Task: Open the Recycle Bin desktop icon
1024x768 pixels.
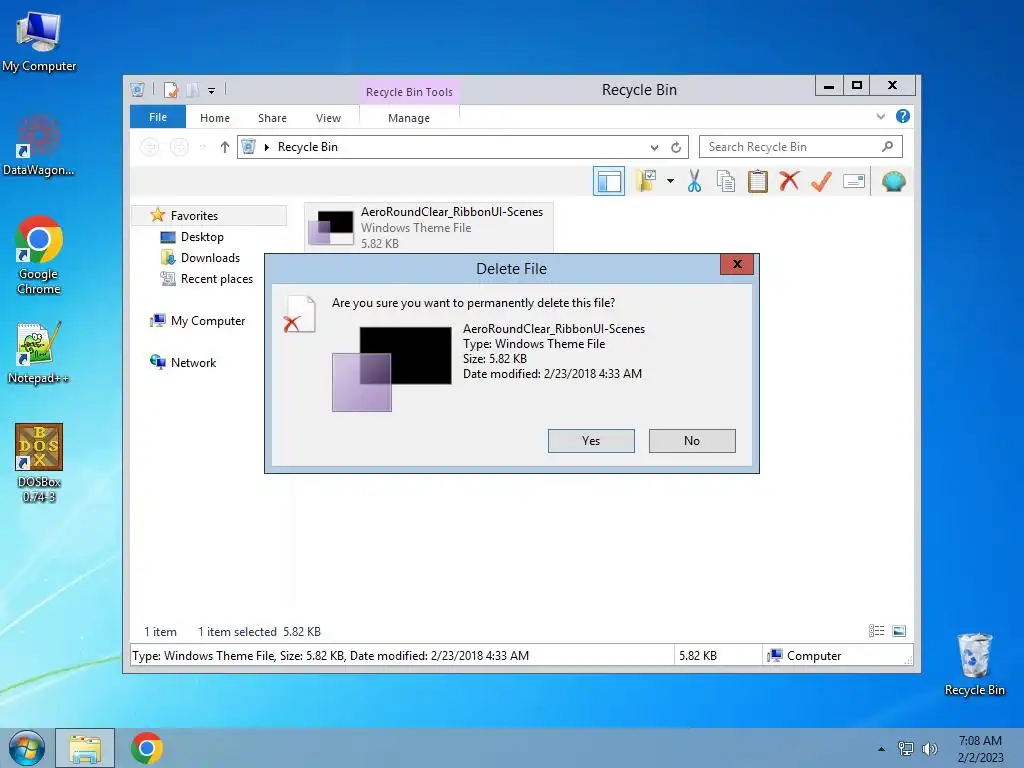Action: pyautogui.click(x=974, y=665)
